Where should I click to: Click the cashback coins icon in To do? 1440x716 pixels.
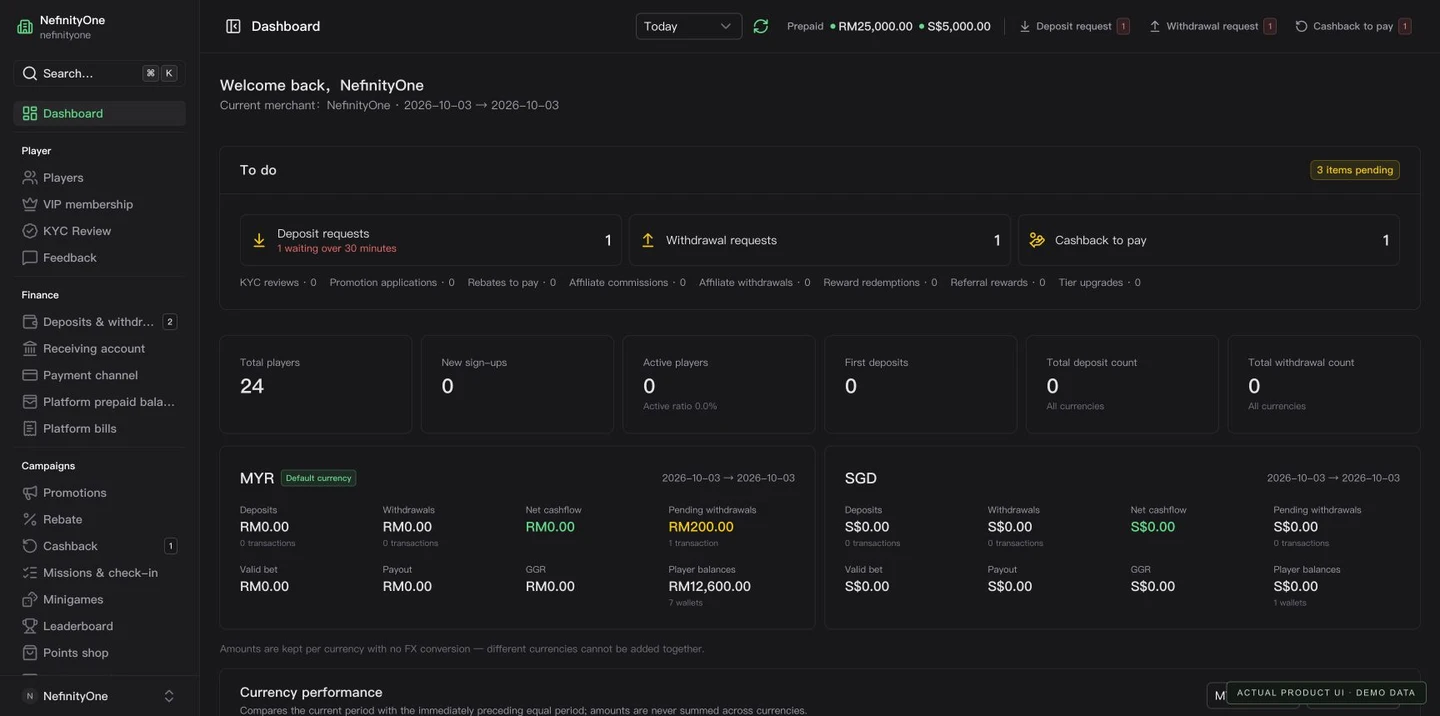[1037, 240]
